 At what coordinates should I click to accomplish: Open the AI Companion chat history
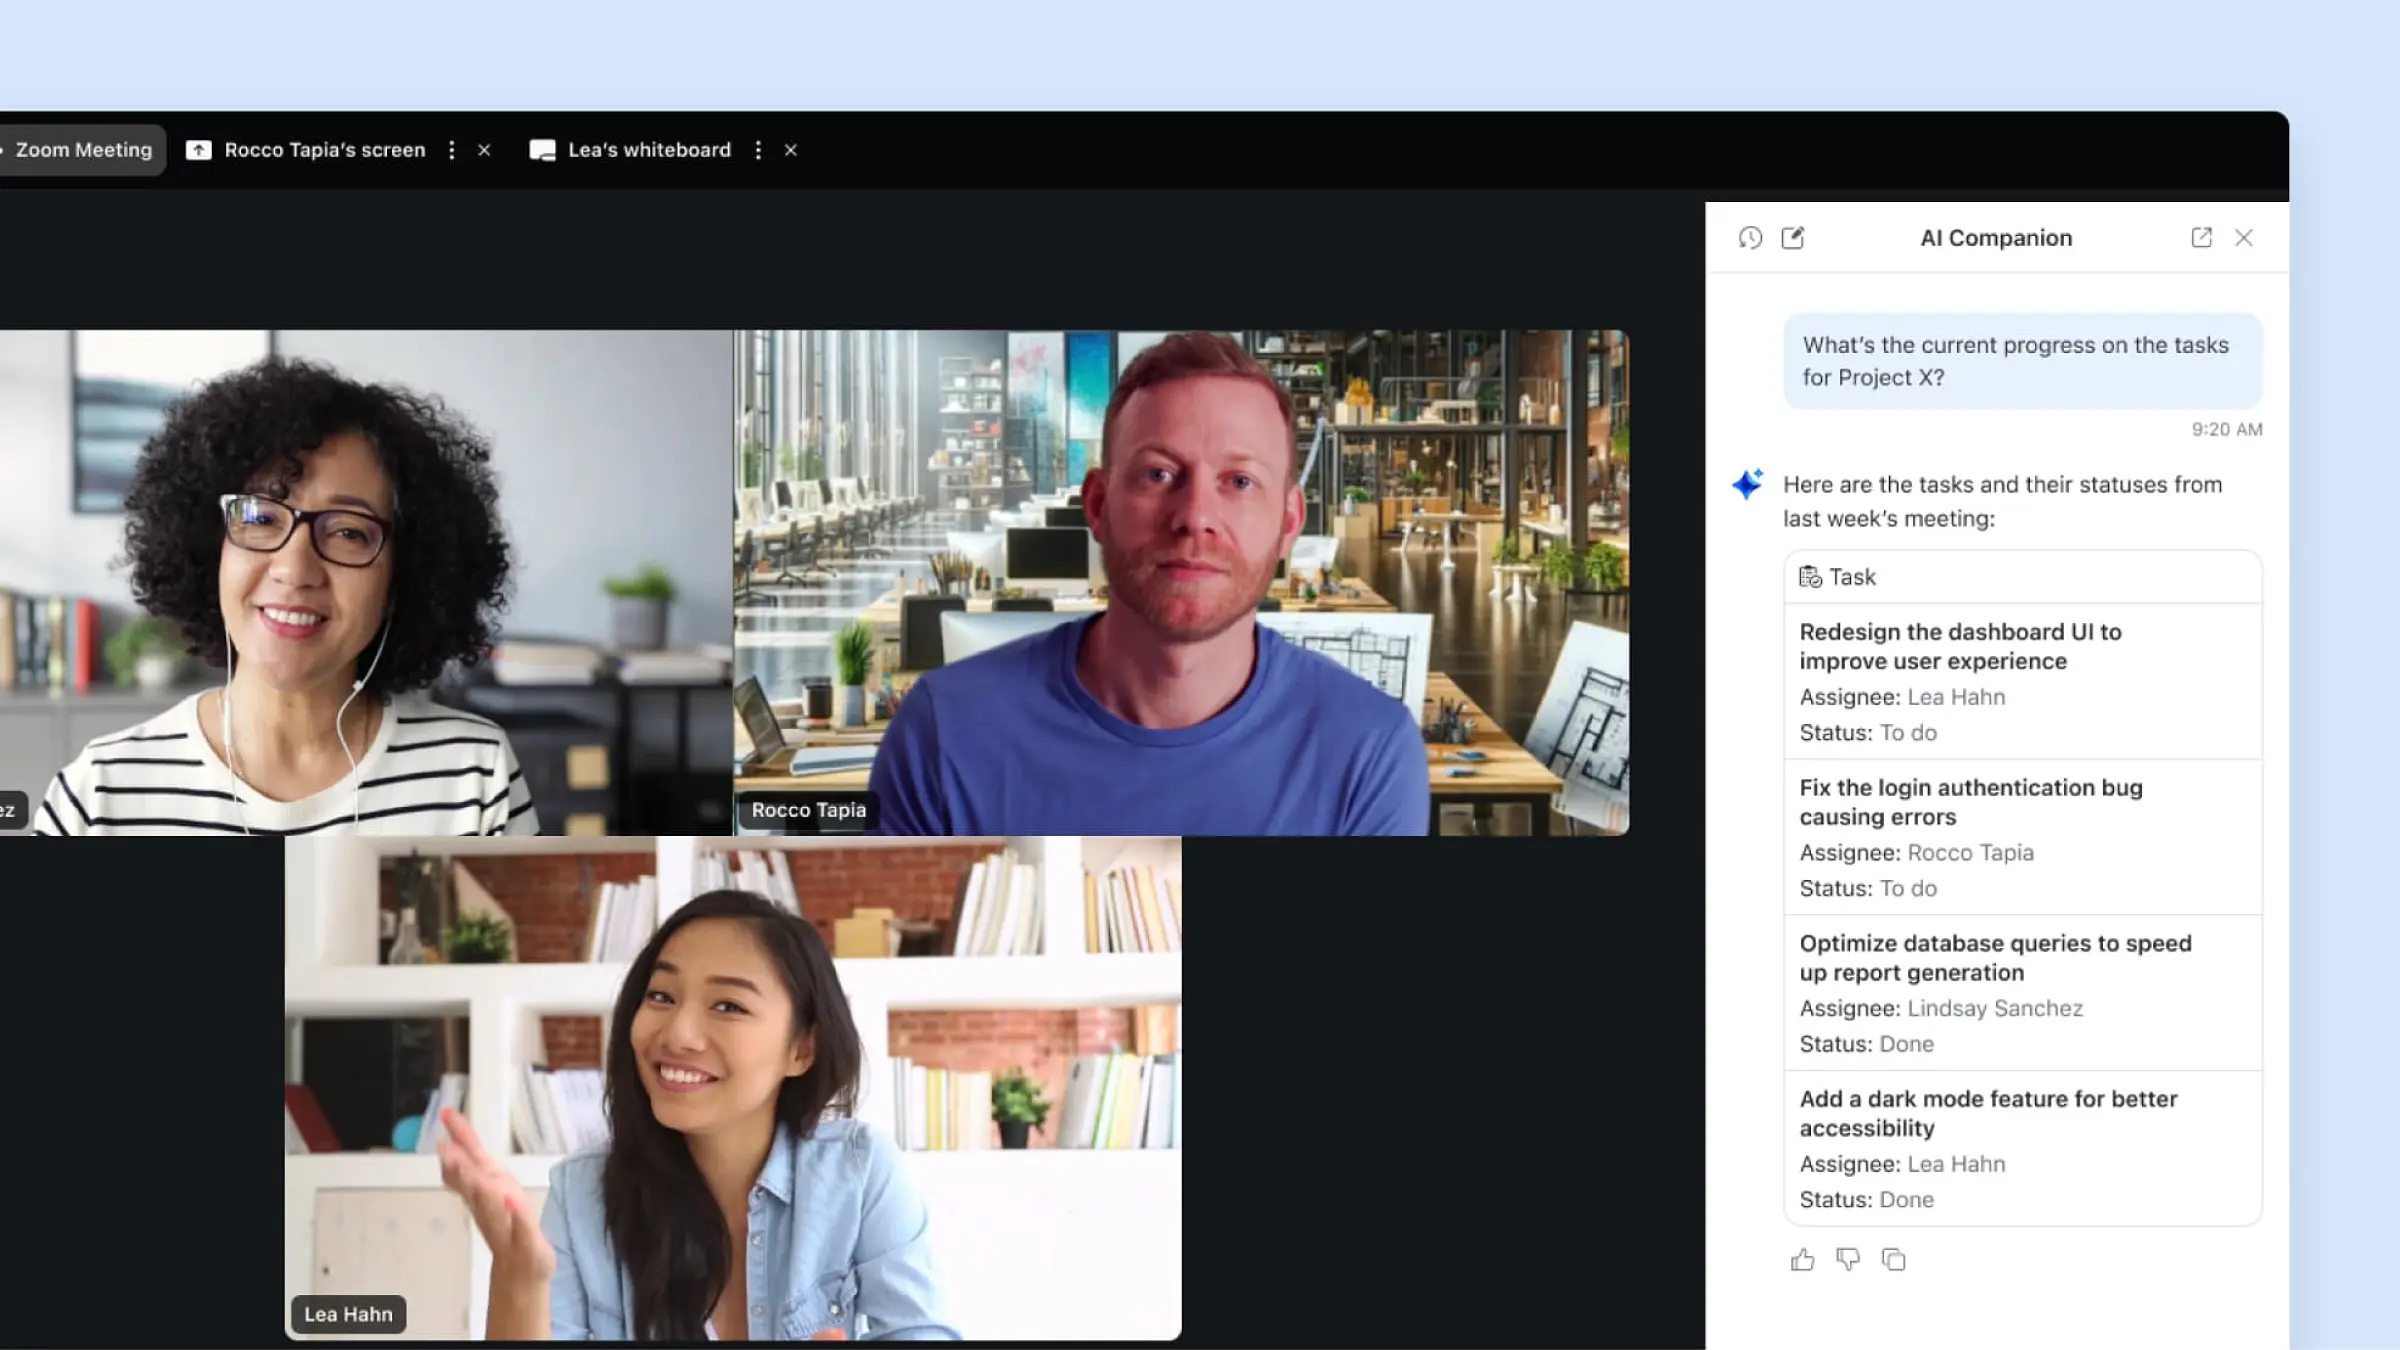(x=1750, y=238)
